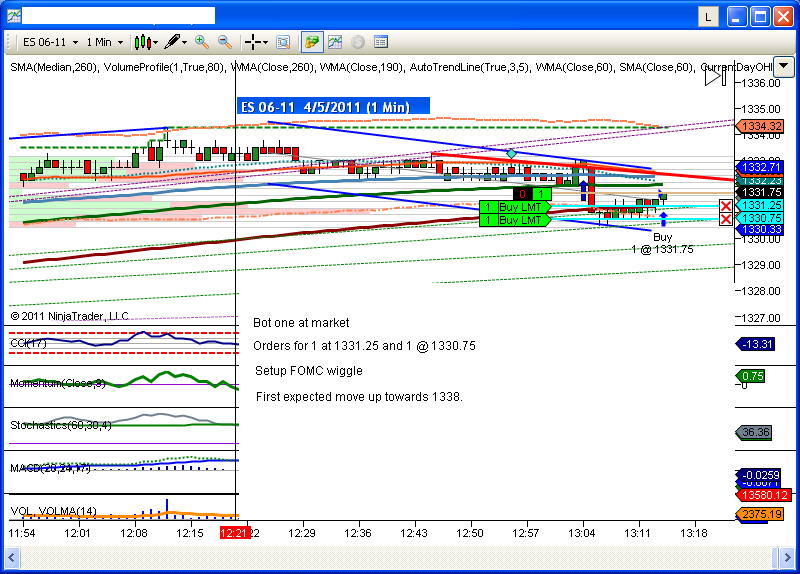Click the cyan 1330.75 price marker
The width and height of the screenshot is (800, 574).
point(760,218)
